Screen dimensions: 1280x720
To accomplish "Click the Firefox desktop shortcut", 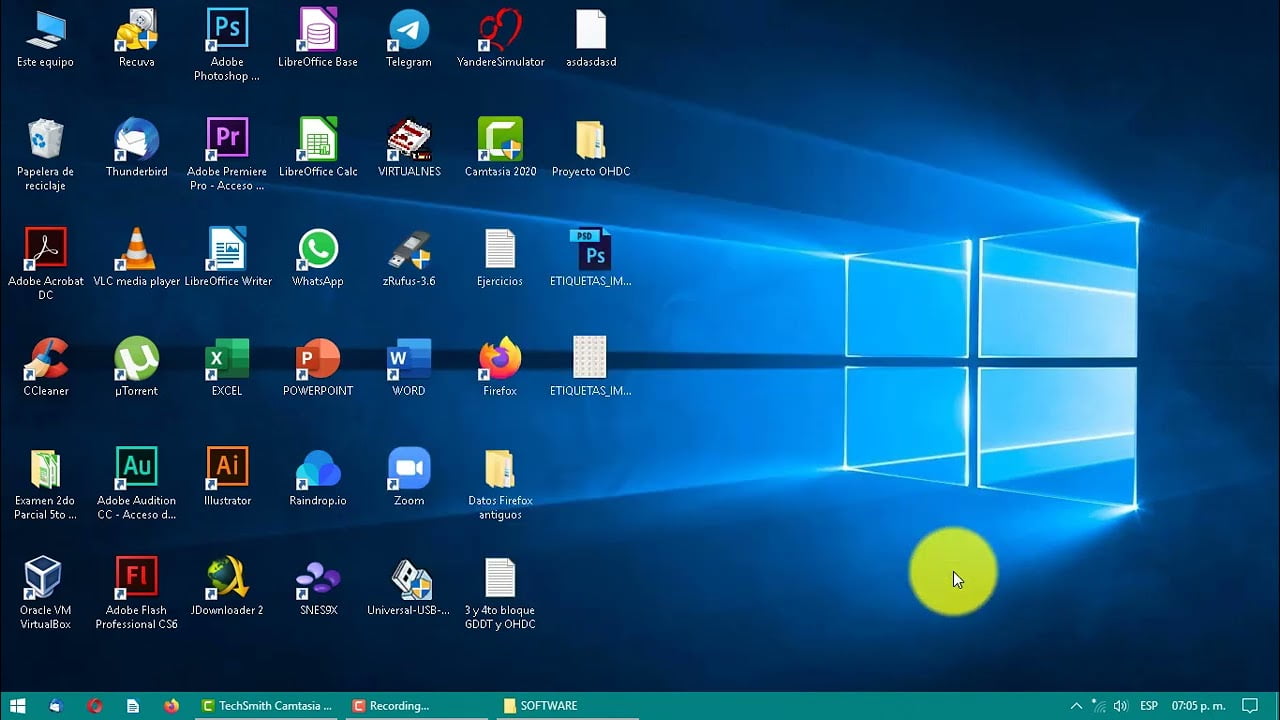I will [x=500, y=367].
